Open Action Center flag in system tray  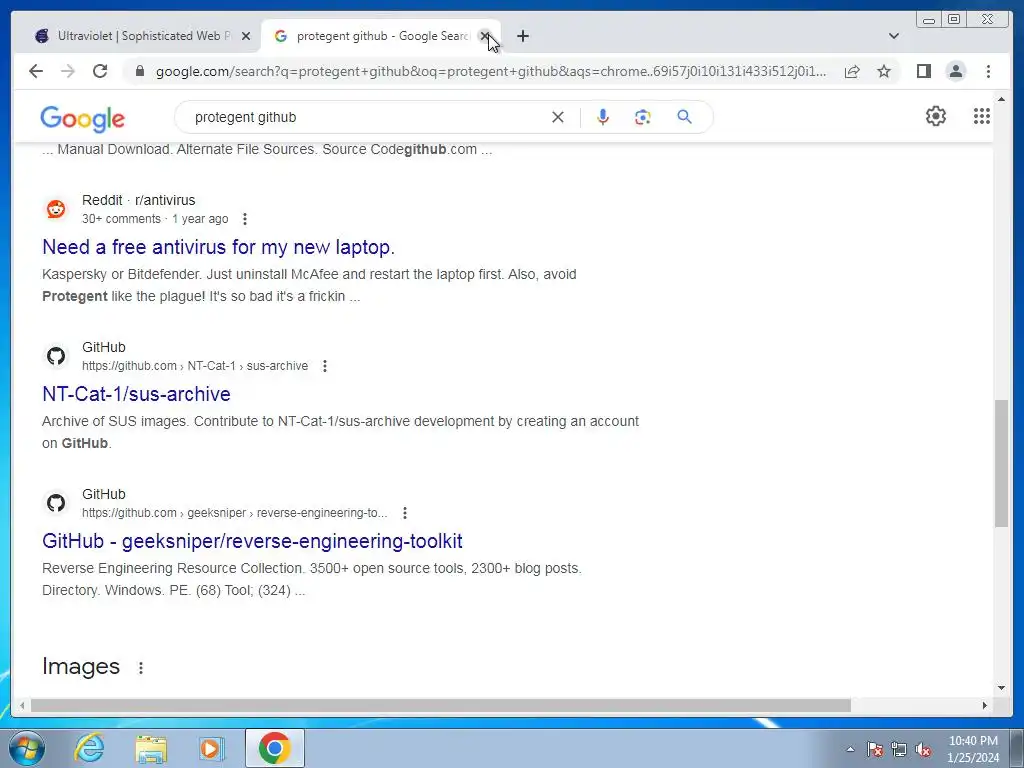point(874,749)
